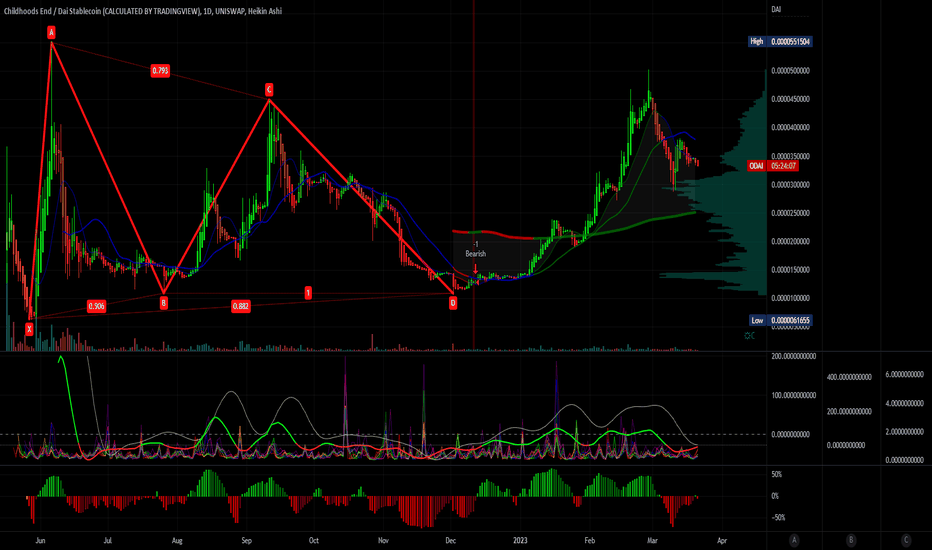Click the Jul date label
Image resolution: width=932 pixels, height=550 pixels.
coord(108,540)
